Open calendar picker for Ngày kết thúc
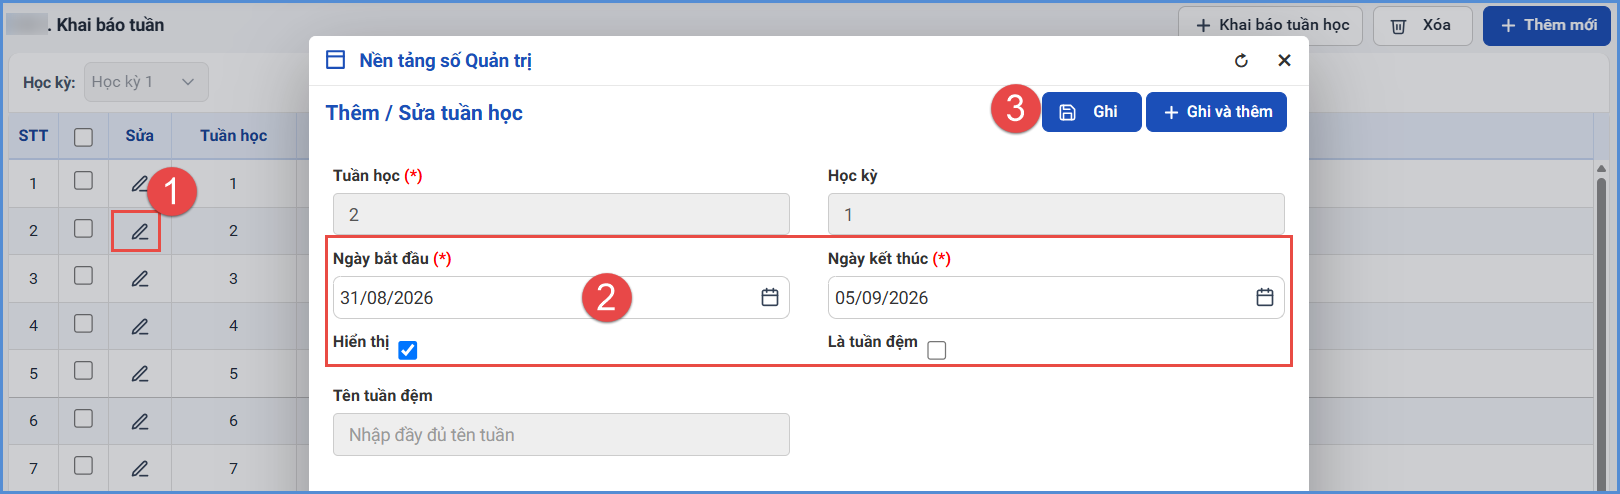The width and height of the screenshot is (1620, 494). (1264, 297)
